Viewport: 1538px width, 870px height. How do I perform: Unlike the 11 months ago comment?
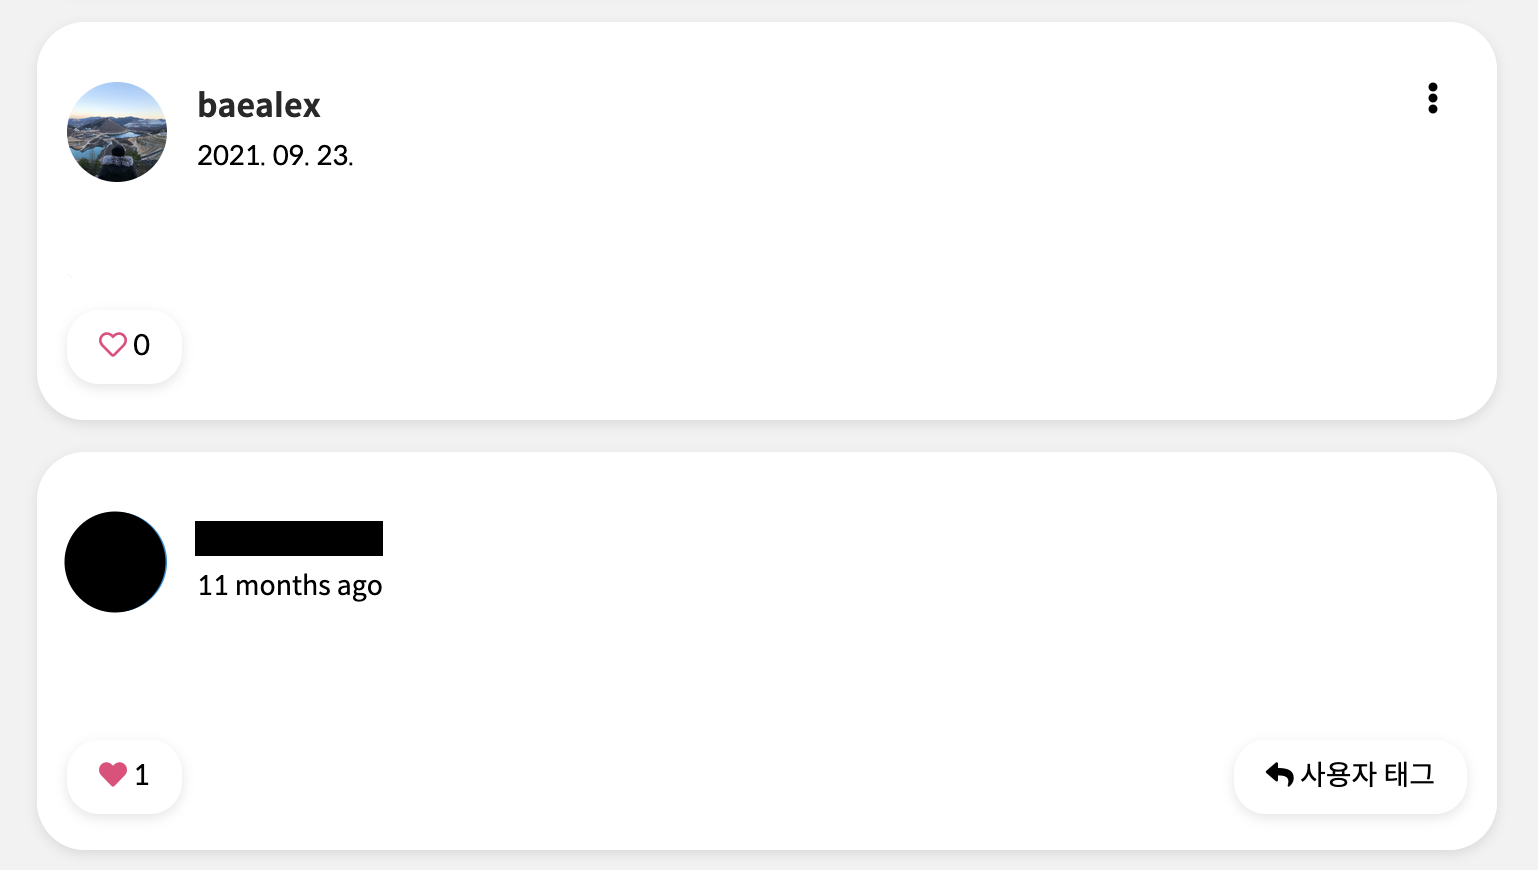124,776
